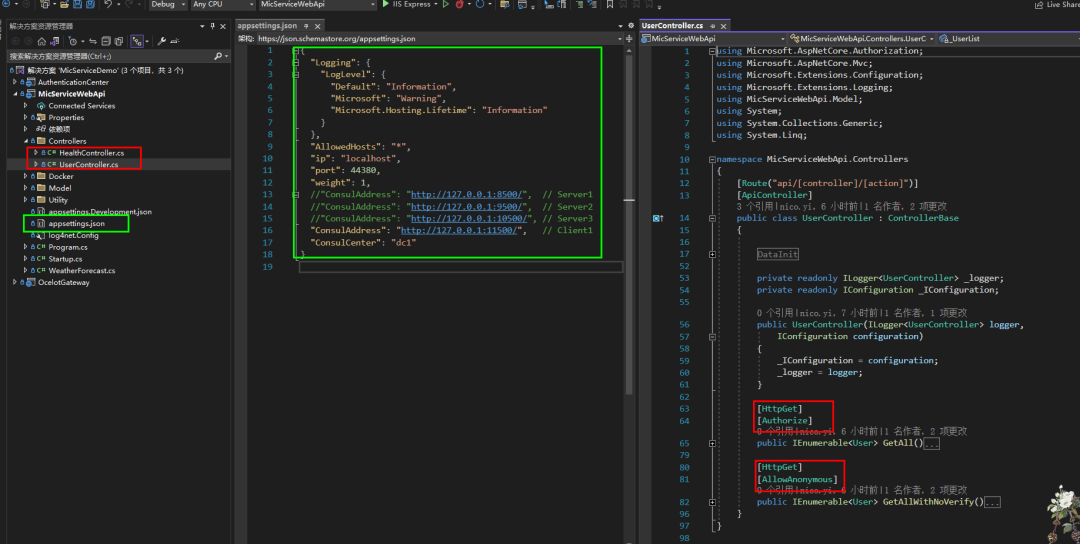Viewport: 1080px width, 544px height.
Task: Click Show All Files icon in Solution Explorer
Action: pyautogui.click(x=118, y=41)
